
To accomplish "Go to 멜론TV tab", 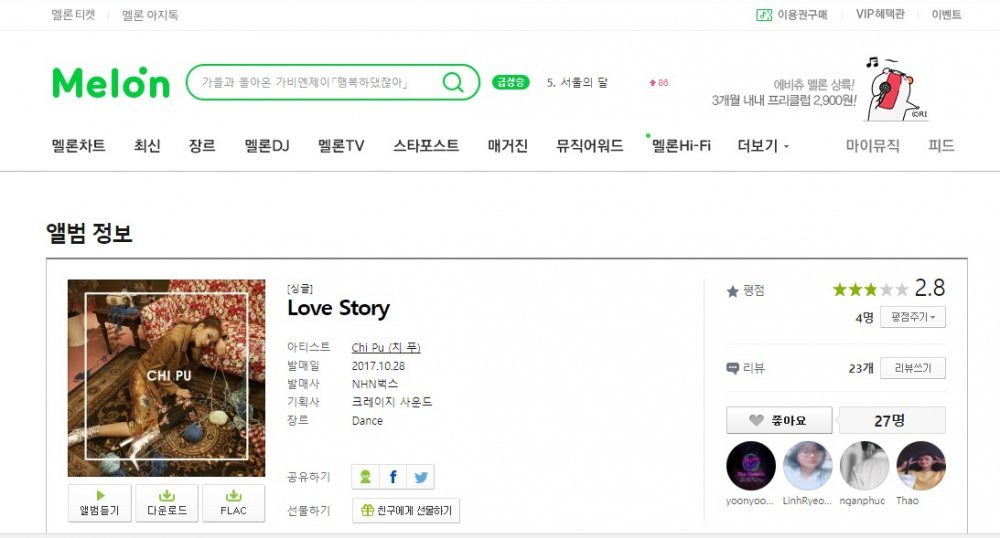I will coord(341,146).
